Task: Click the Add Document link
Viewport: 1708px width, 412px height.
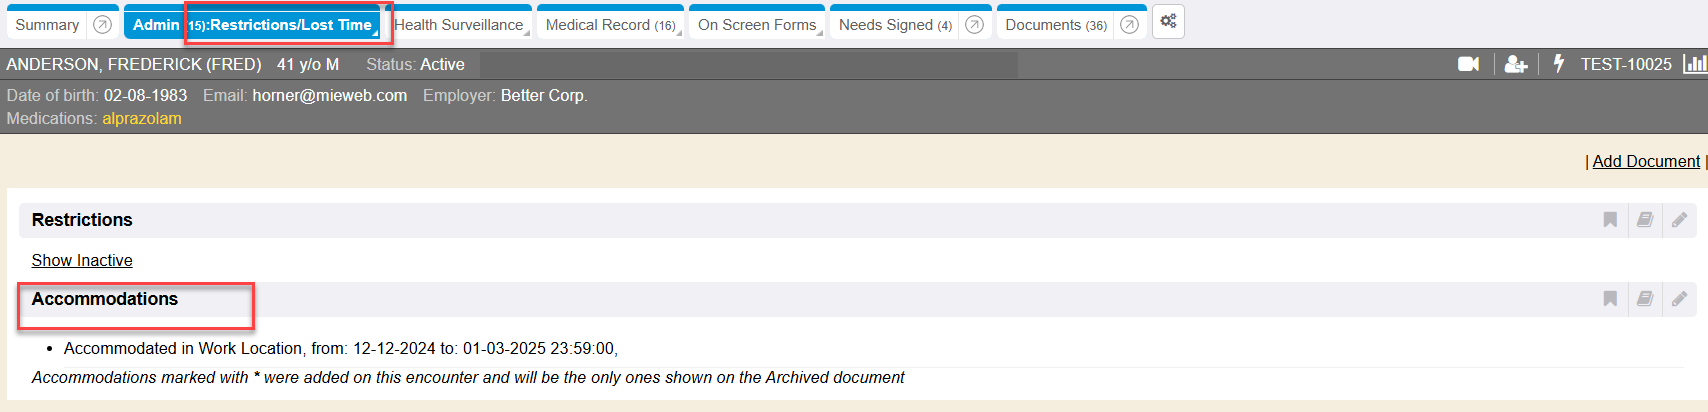Action: click(x=1646, y=161)
